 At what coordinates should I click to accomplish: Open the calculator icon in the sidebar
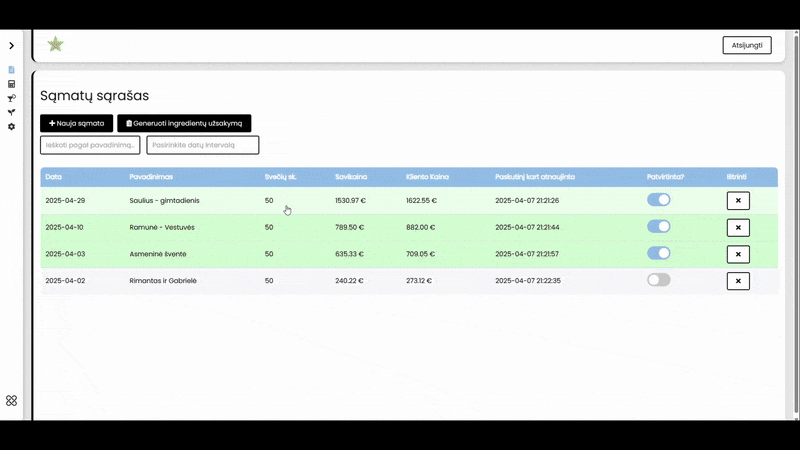[x=11, y=84]
